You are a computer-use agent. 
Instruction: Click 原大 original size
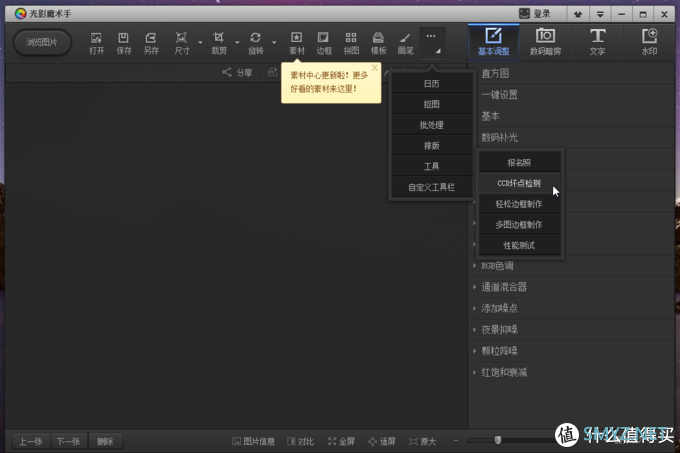422,441
